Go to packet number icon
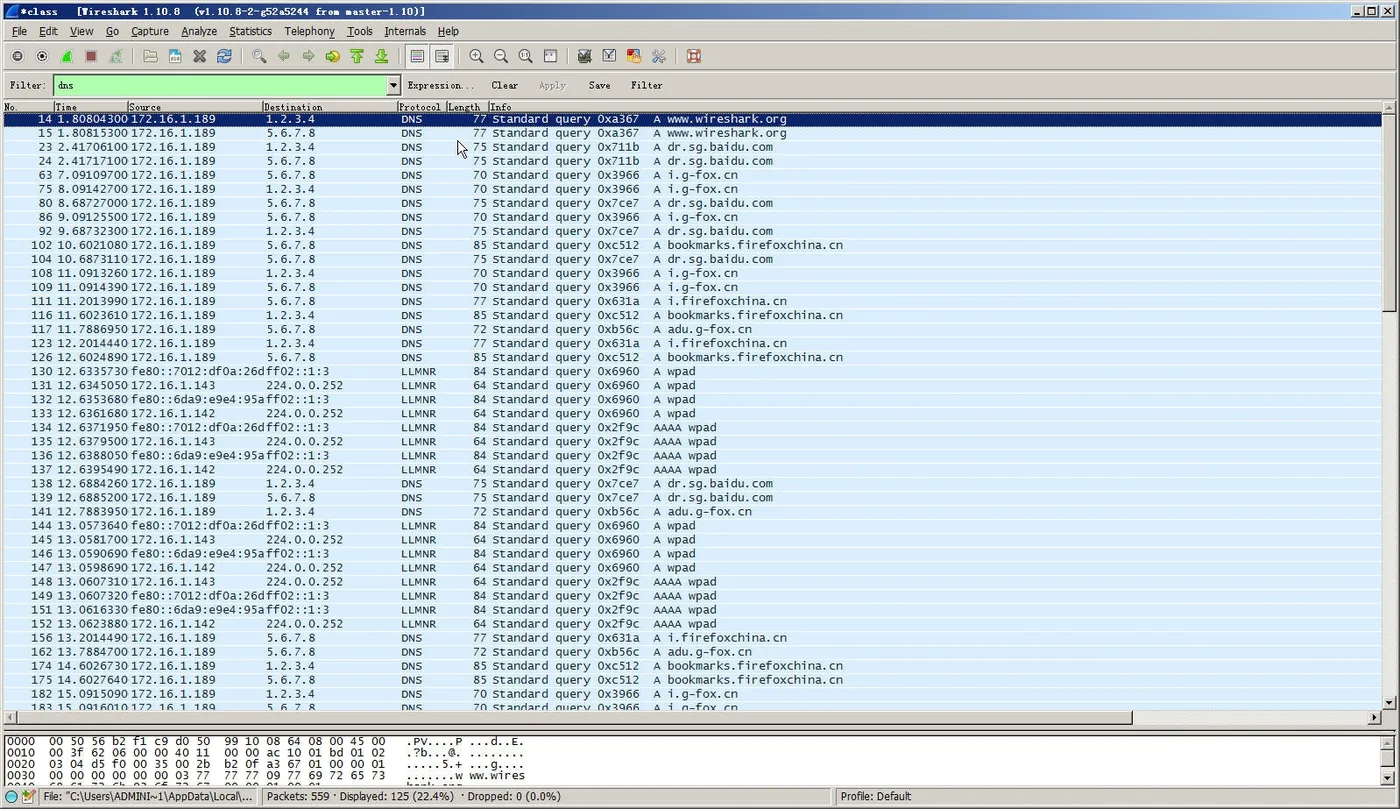The height and width of the screenshot is (809, 1400). click(333, 57)
